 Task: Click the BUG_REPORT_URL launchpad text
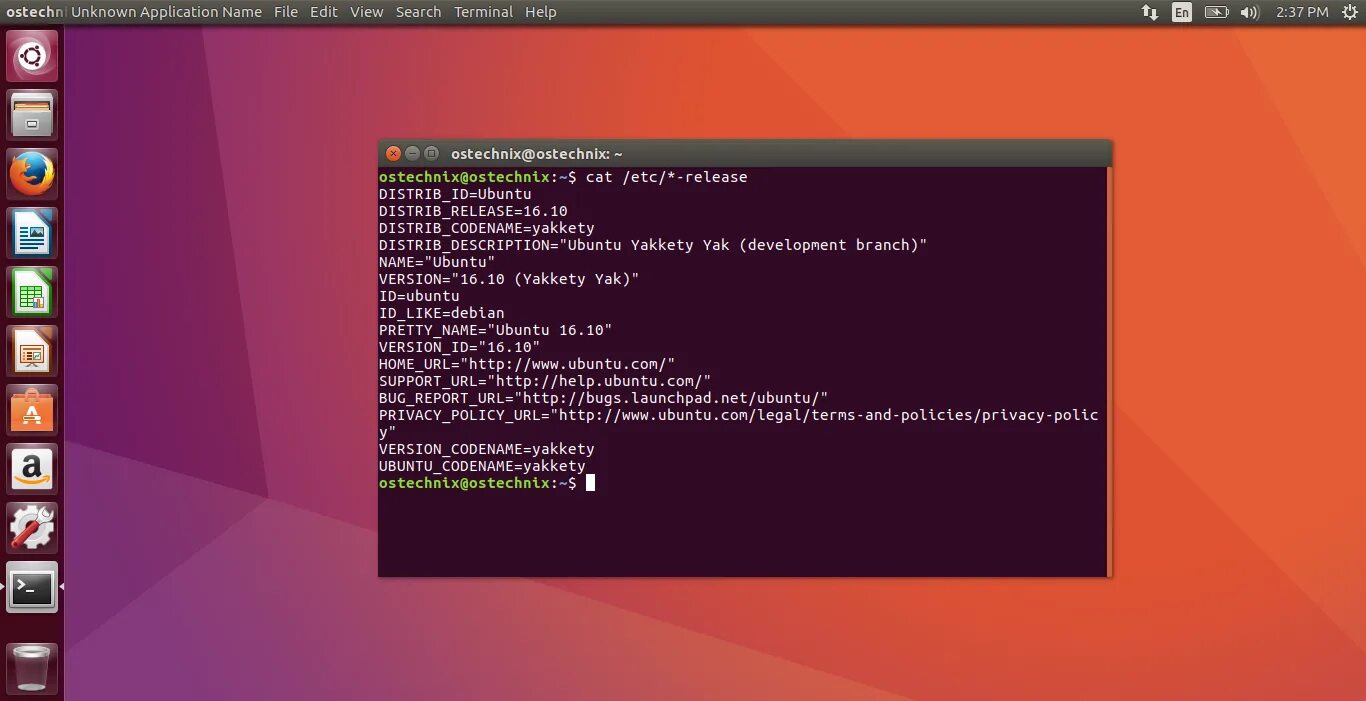pyautogui.click(x=604, y=398)
